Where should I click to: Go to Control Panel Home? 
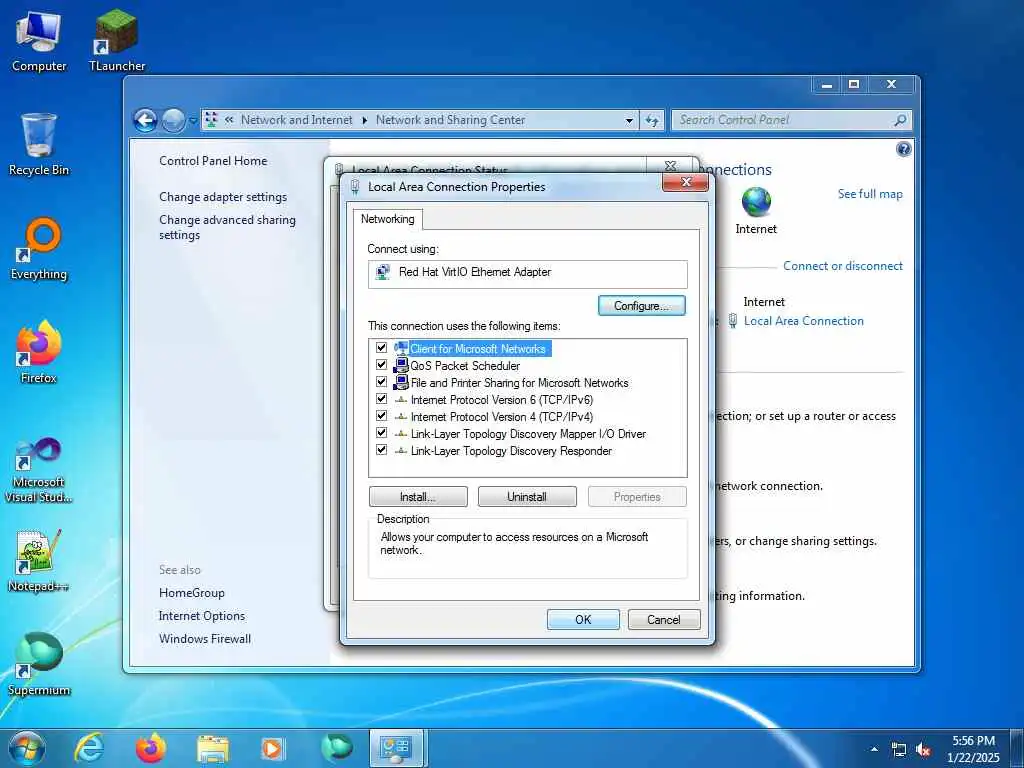pyautogui.click(x=213, y=161)
